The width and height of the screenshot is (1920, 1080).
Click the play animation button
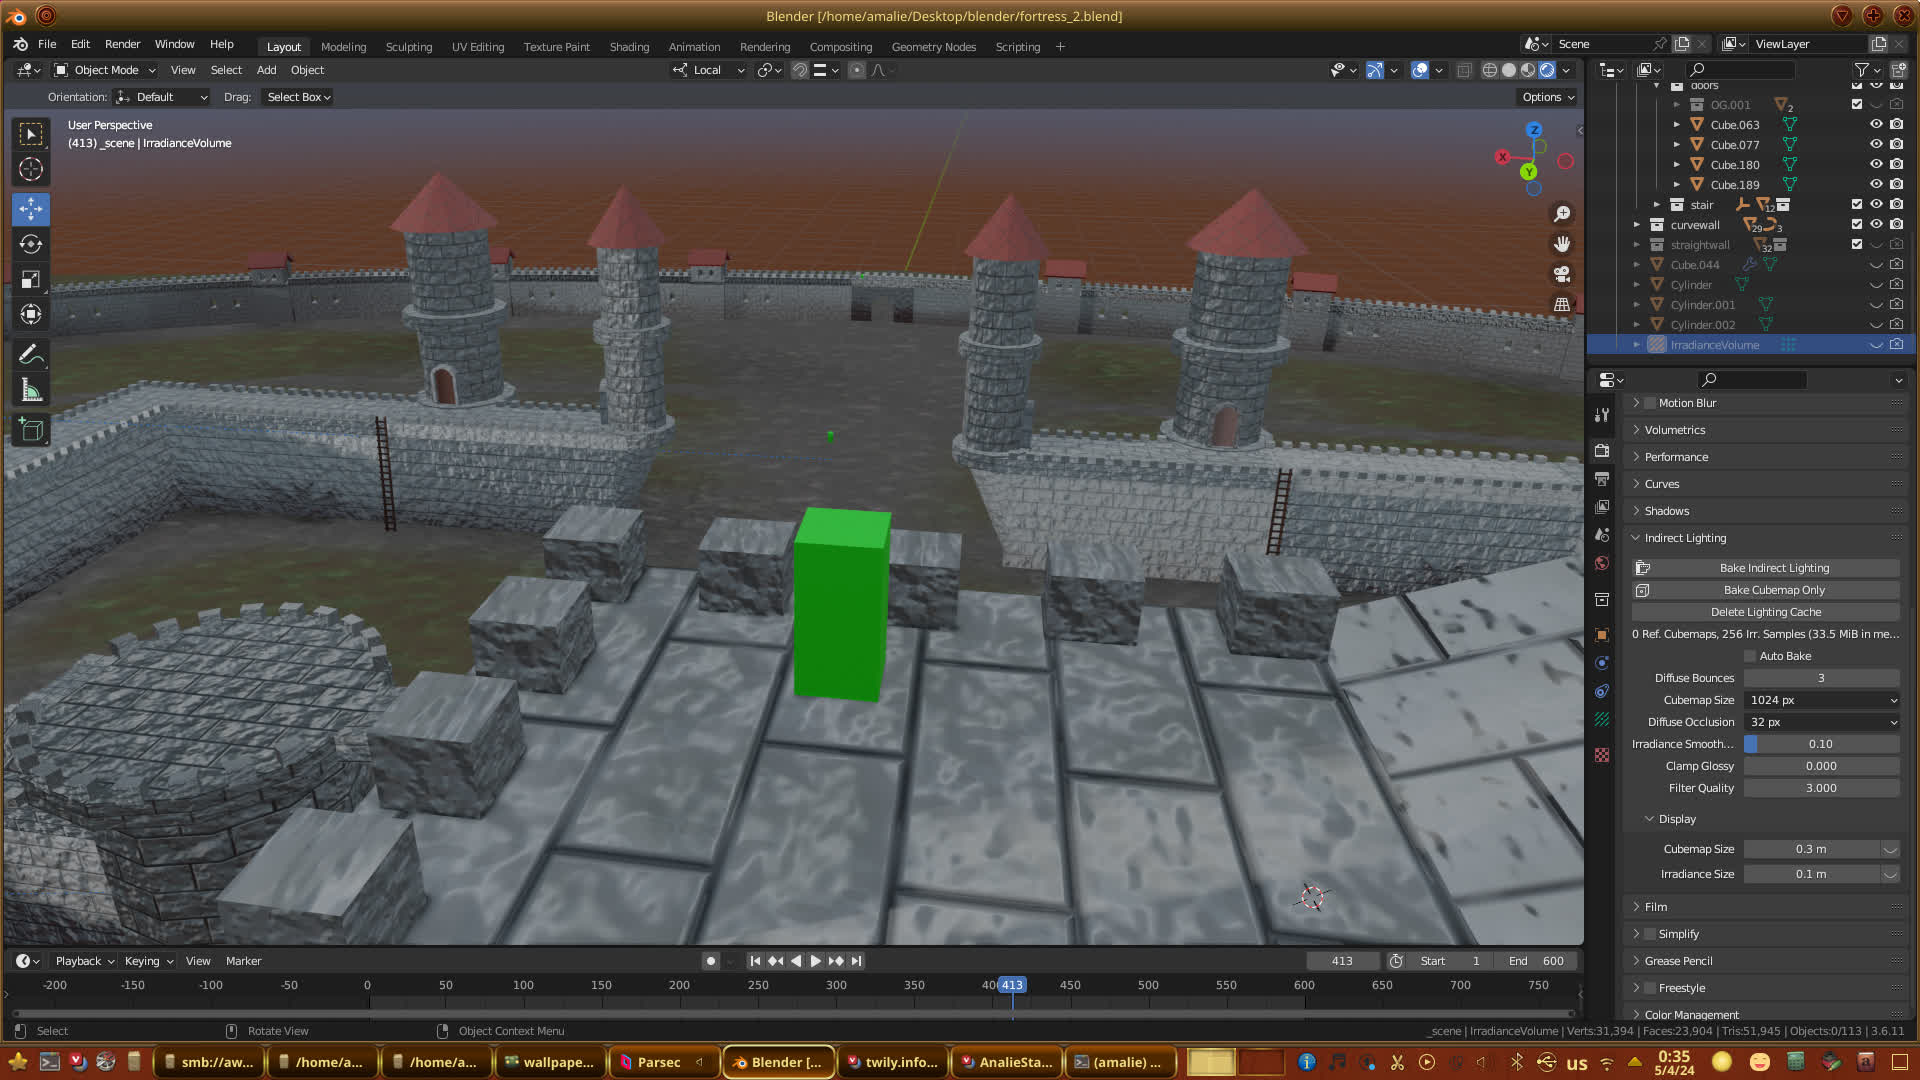[x=815, y=961]
